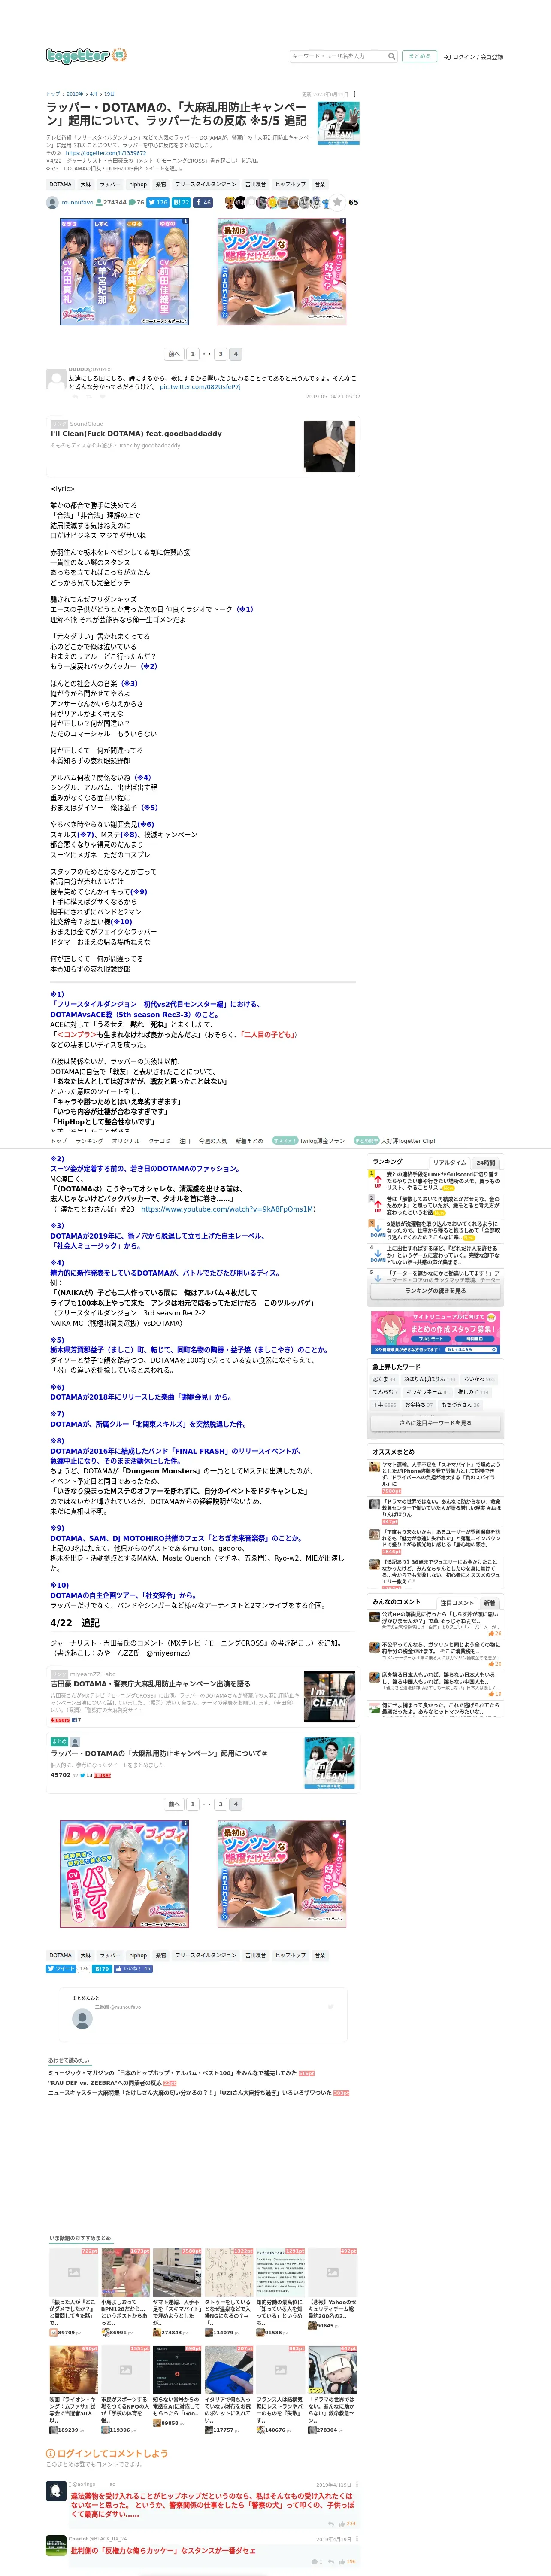This screenshot has width=551, height=2576.
Task: Click the 19日 breadcrumb
Action: pos(109,94)
